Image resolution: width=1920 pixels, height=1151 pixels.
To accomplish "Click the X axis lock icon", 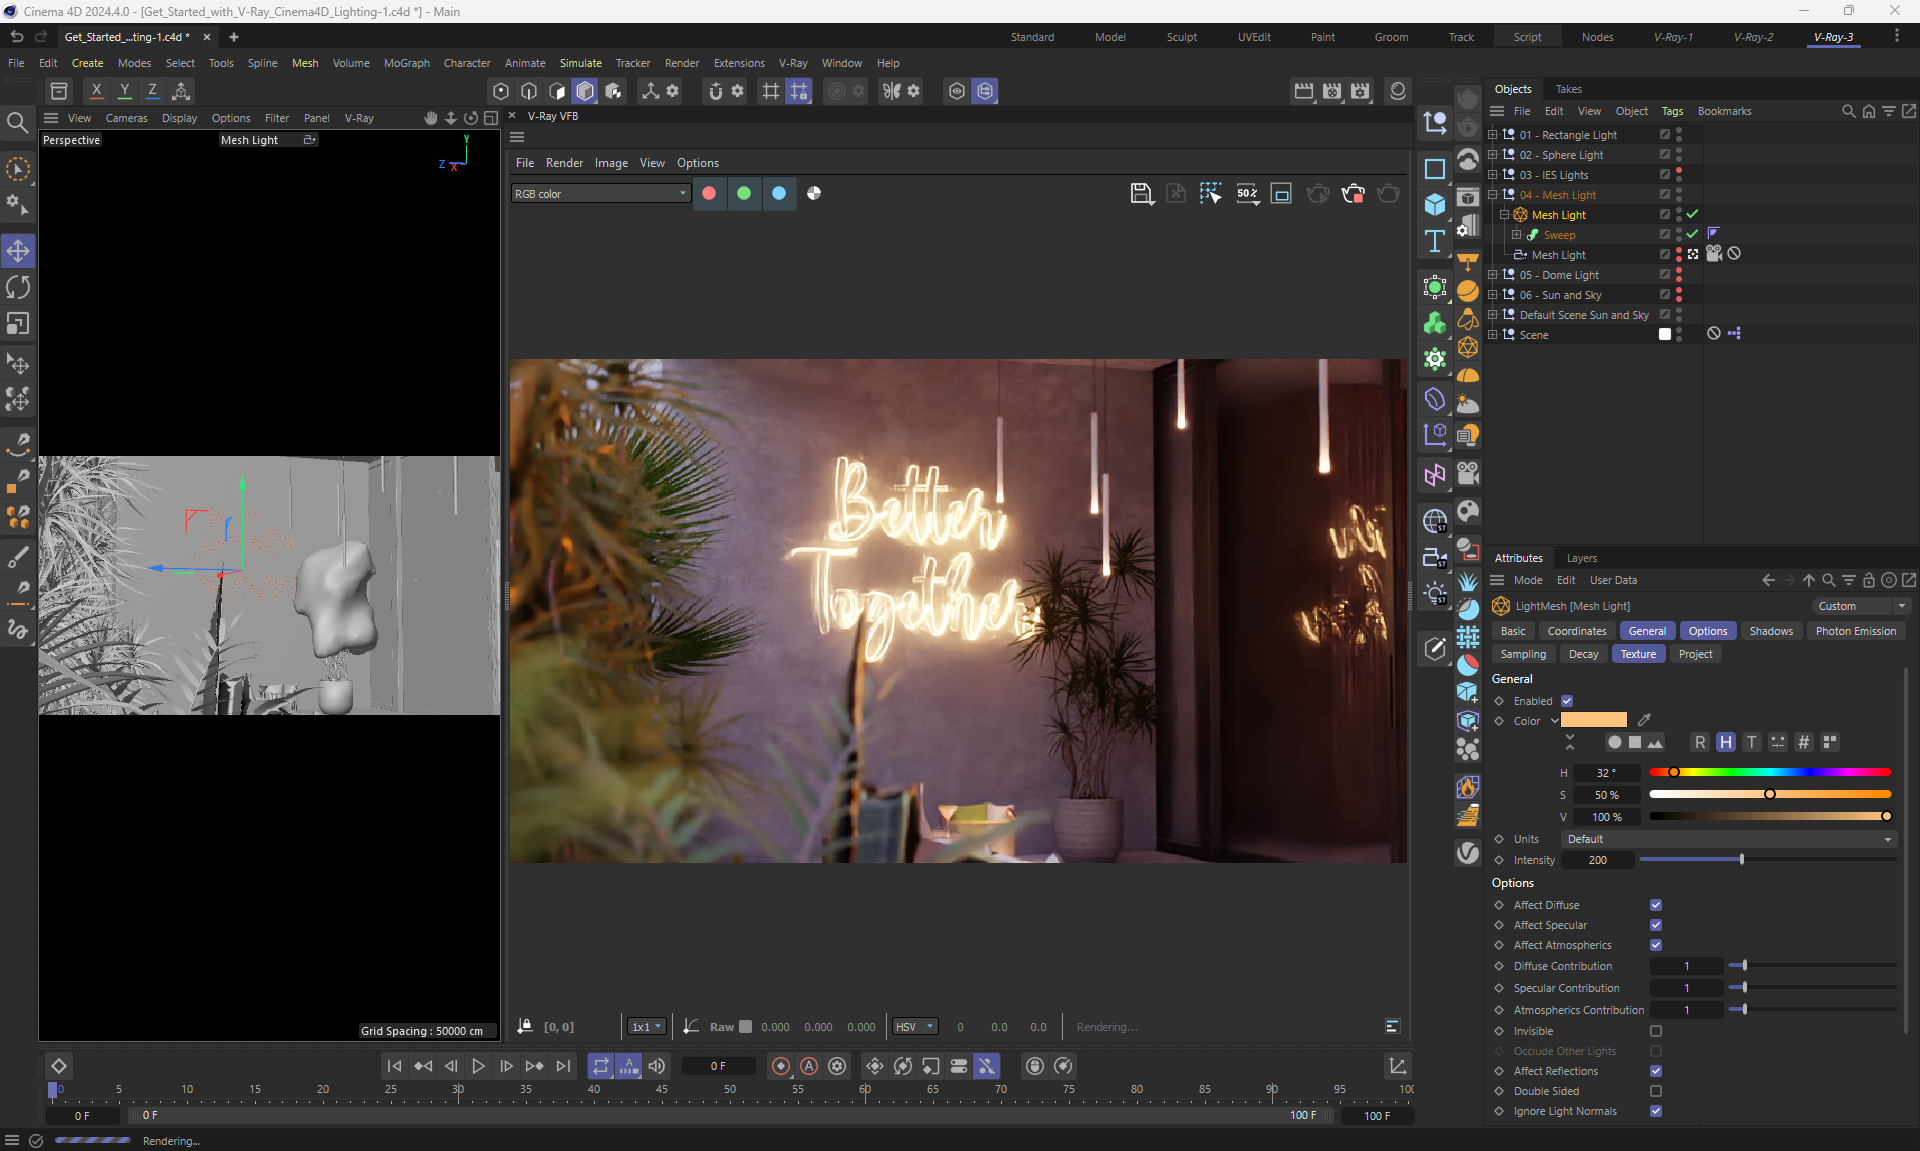I will coord(96,90).
